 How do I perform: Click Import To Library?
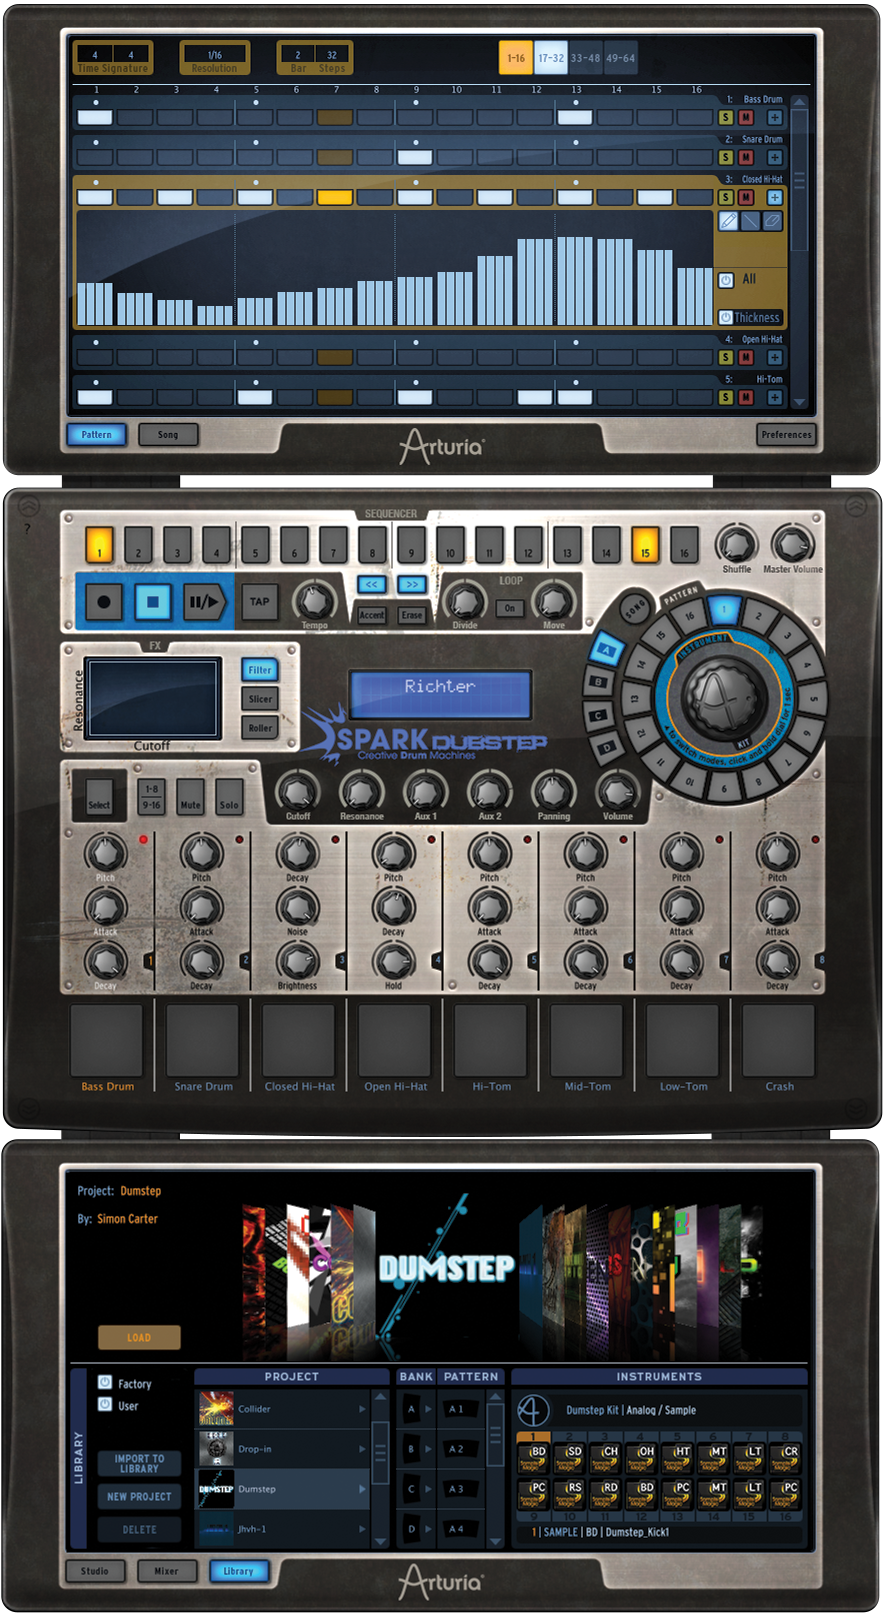point(139,1464)
